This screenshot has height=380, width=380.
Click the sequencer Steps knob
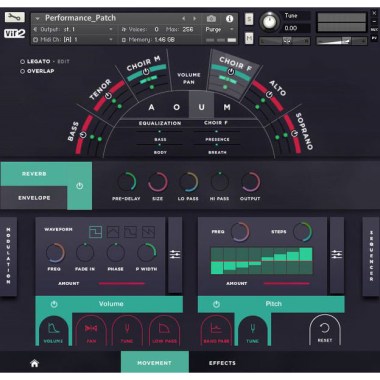click(x=302, y=232)
